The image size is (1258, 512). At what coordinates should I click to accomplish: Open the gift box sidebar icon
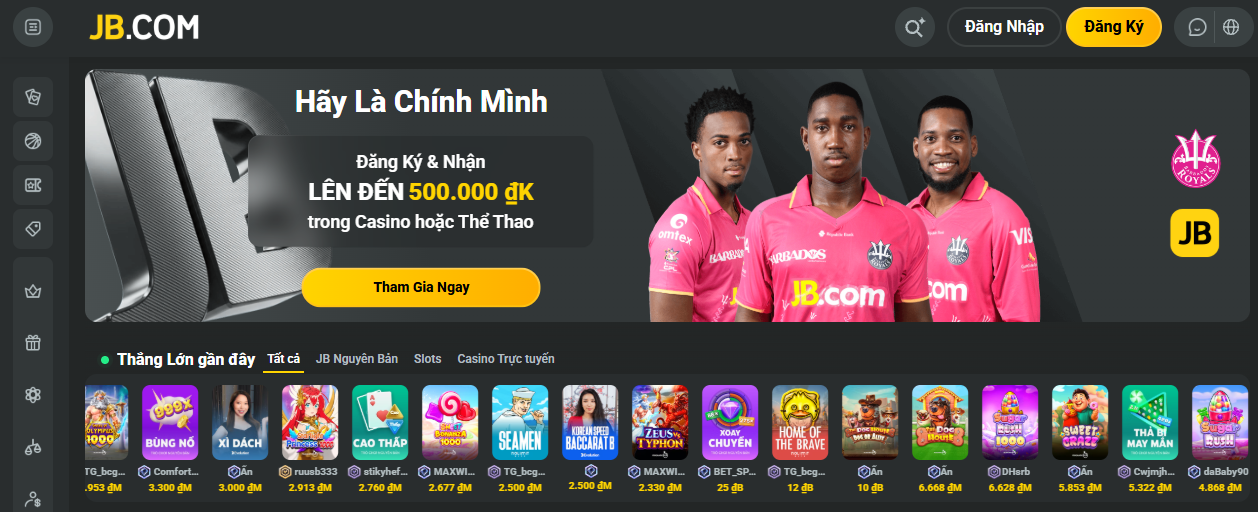[x=33, y=342]
